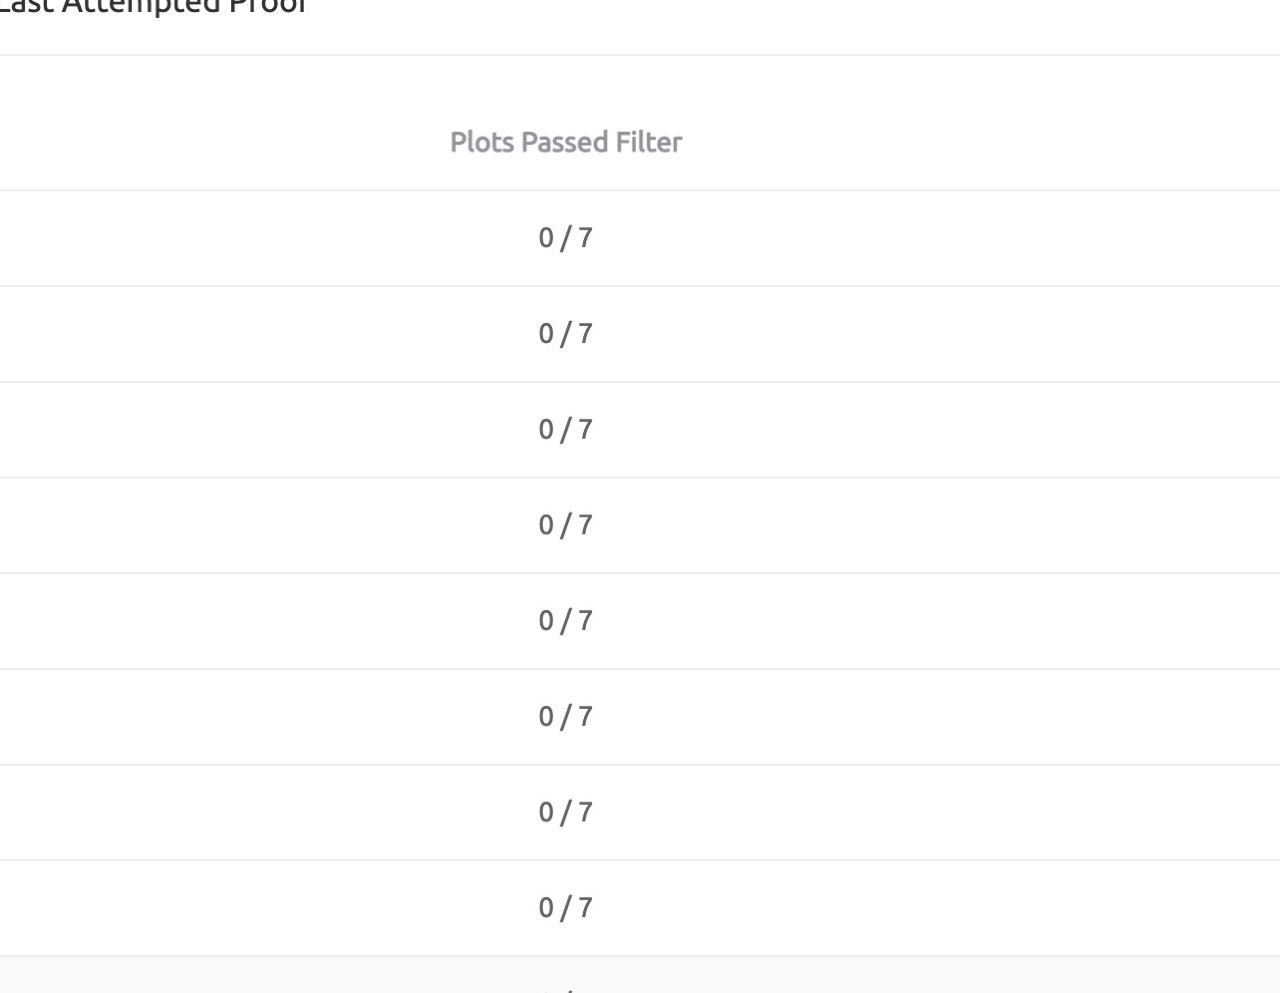Click the fifth row's 0 / 7 value
Screen dimensions: 1280x993
click(x=566, y=621)
